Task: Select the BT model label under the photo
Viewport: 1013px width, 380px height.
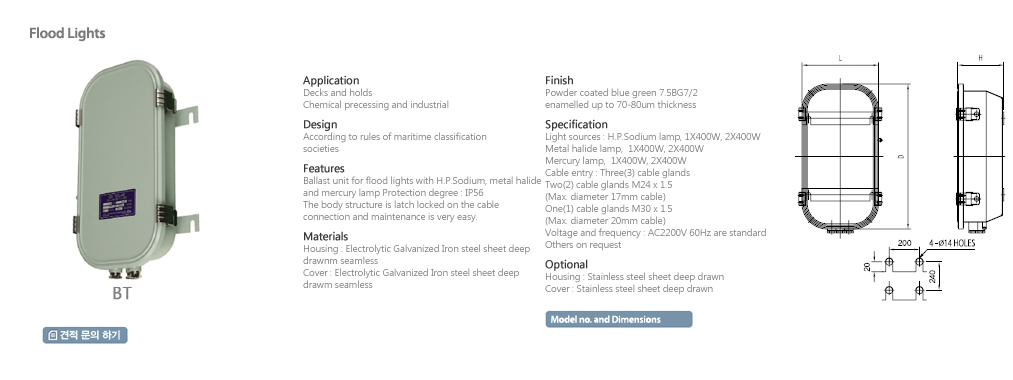Action: point(121,293)
